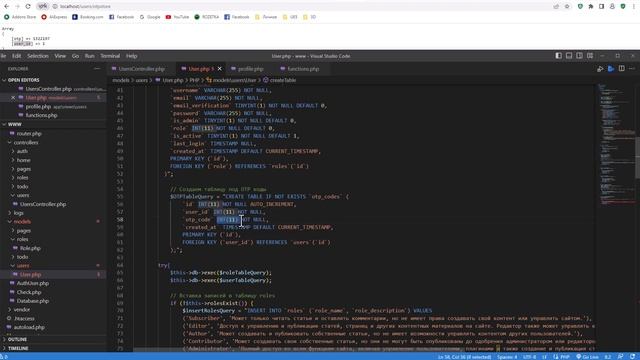Open the Customize Layout icon
Viewport: 640px width, 360px height.
(590, 56)
